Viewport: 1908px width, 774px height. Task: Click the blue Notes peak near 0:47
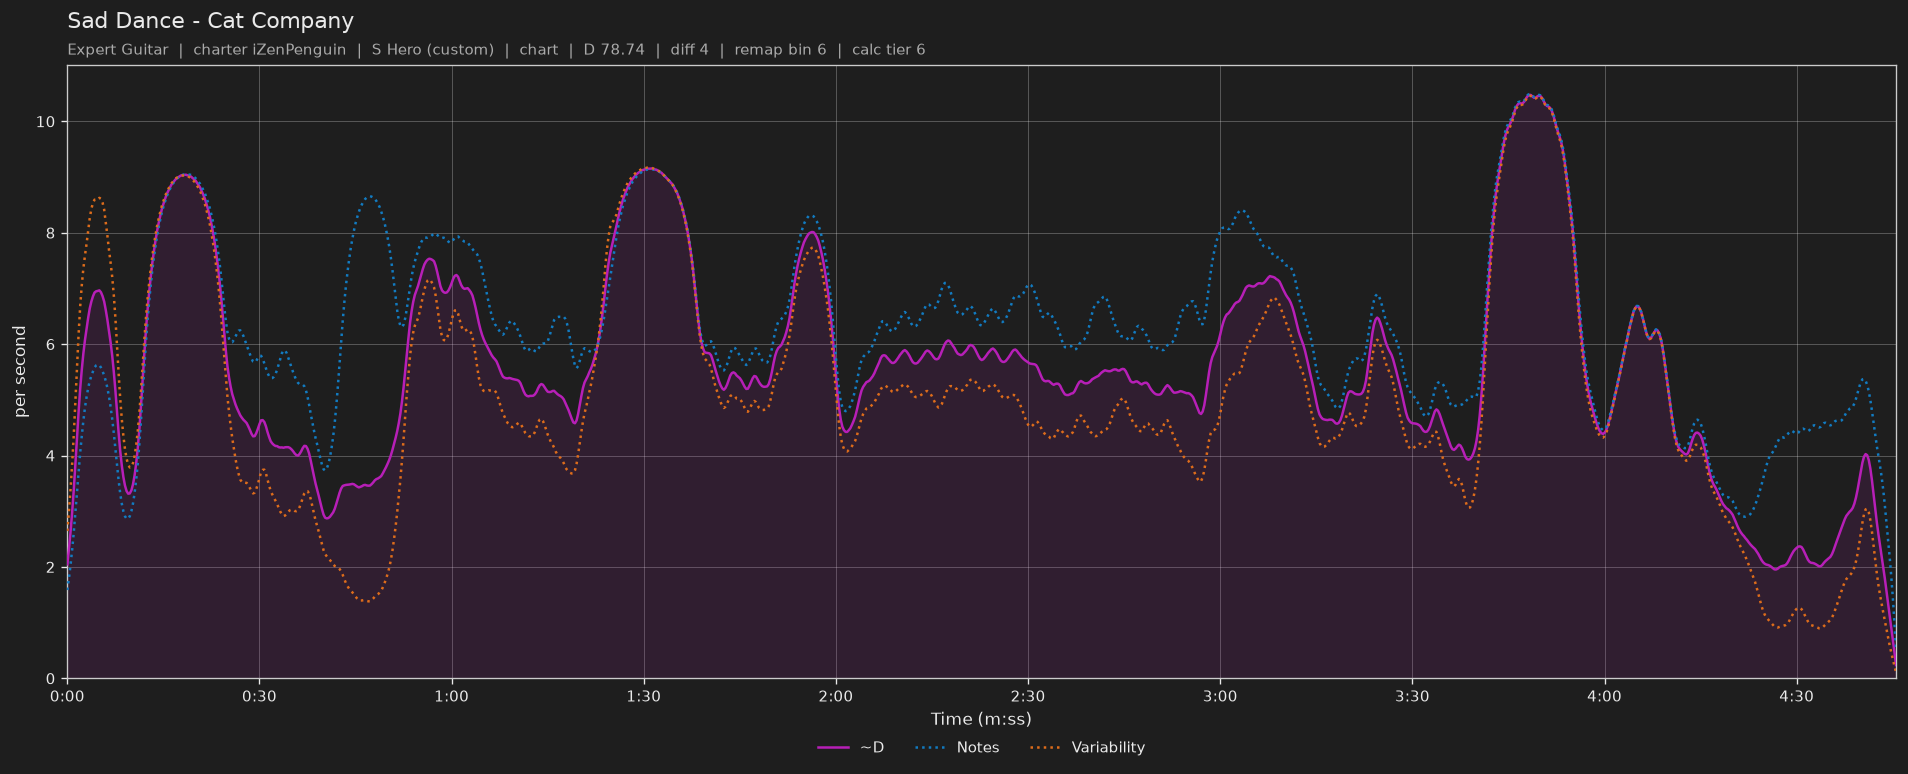click(x=370, y=197)
